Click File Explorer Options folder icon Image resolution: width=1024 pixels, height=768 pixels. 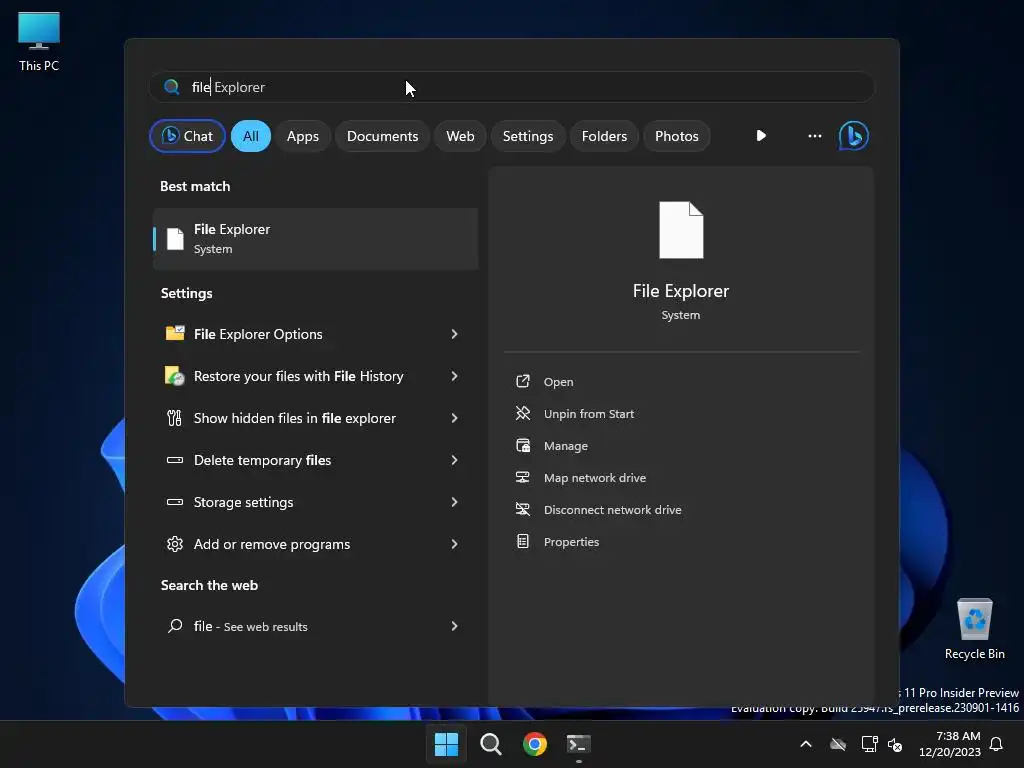[x=174, y=334]
